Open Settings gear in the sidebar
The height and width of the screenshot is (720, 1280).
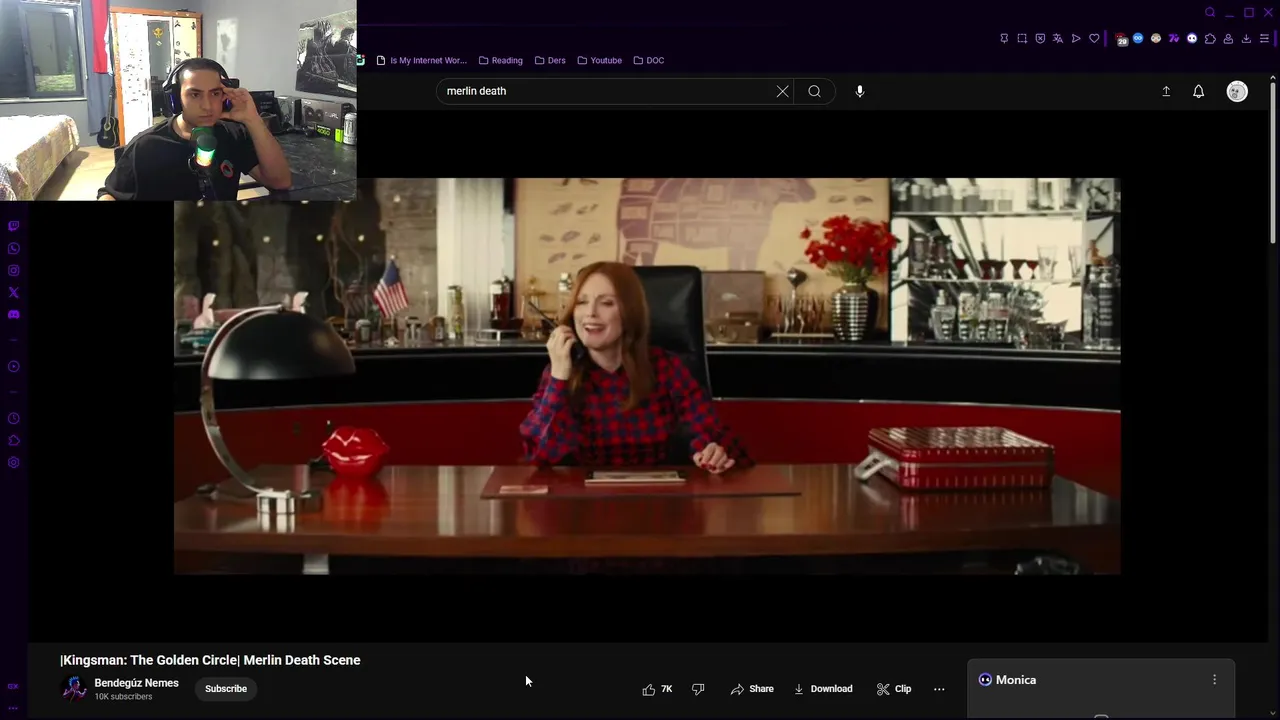[x=13, y=462]
